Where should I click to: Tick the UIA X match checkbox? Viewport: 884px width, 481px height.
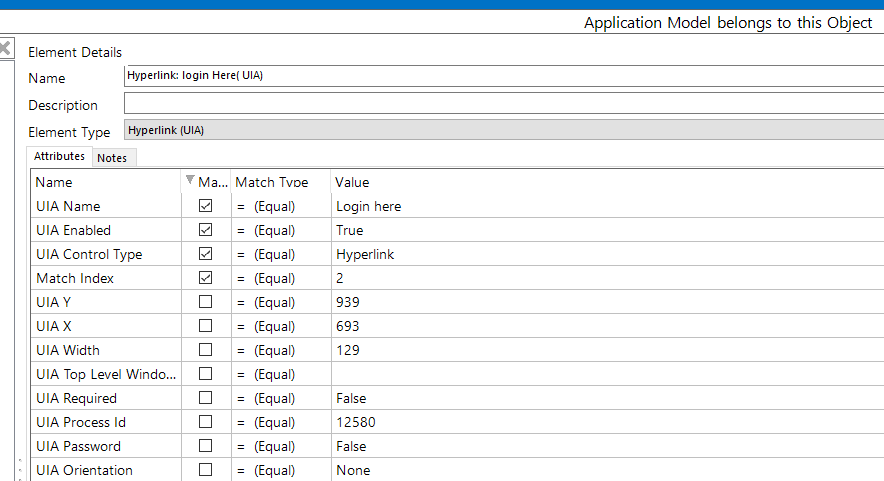[x=206, y=326]
